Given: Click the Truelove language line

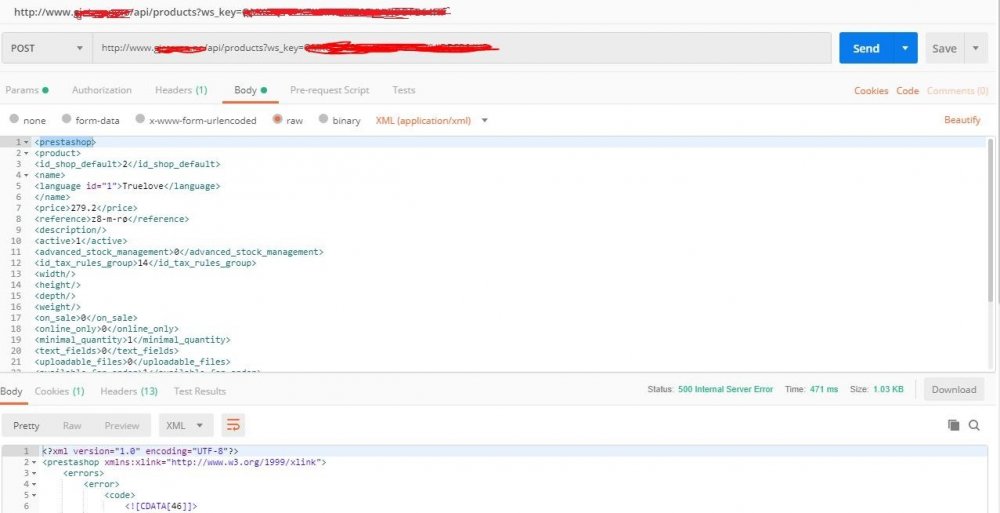Looking at the screenshot, I should (128, 186).
